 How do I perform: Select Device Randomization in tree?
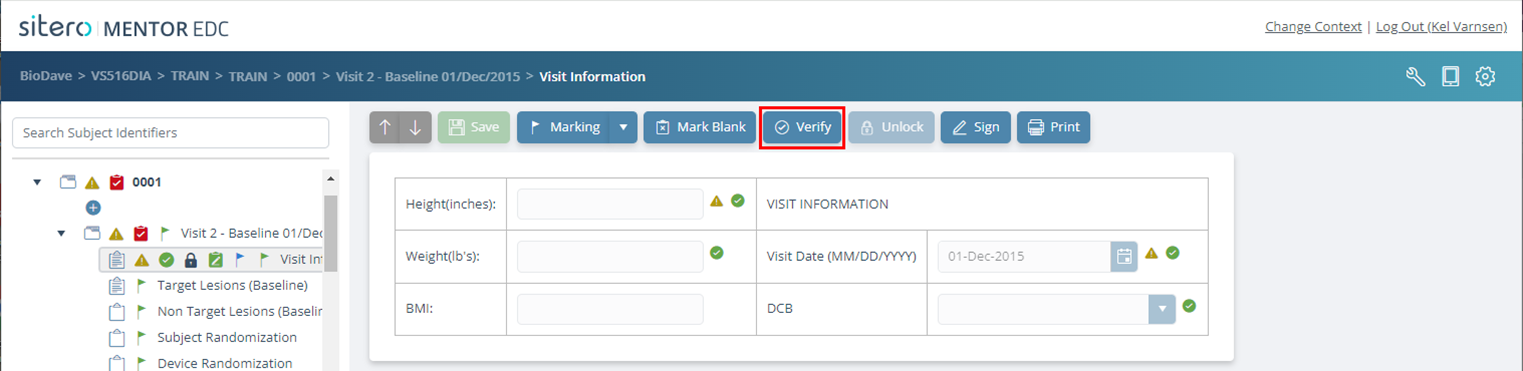(225, 363)
